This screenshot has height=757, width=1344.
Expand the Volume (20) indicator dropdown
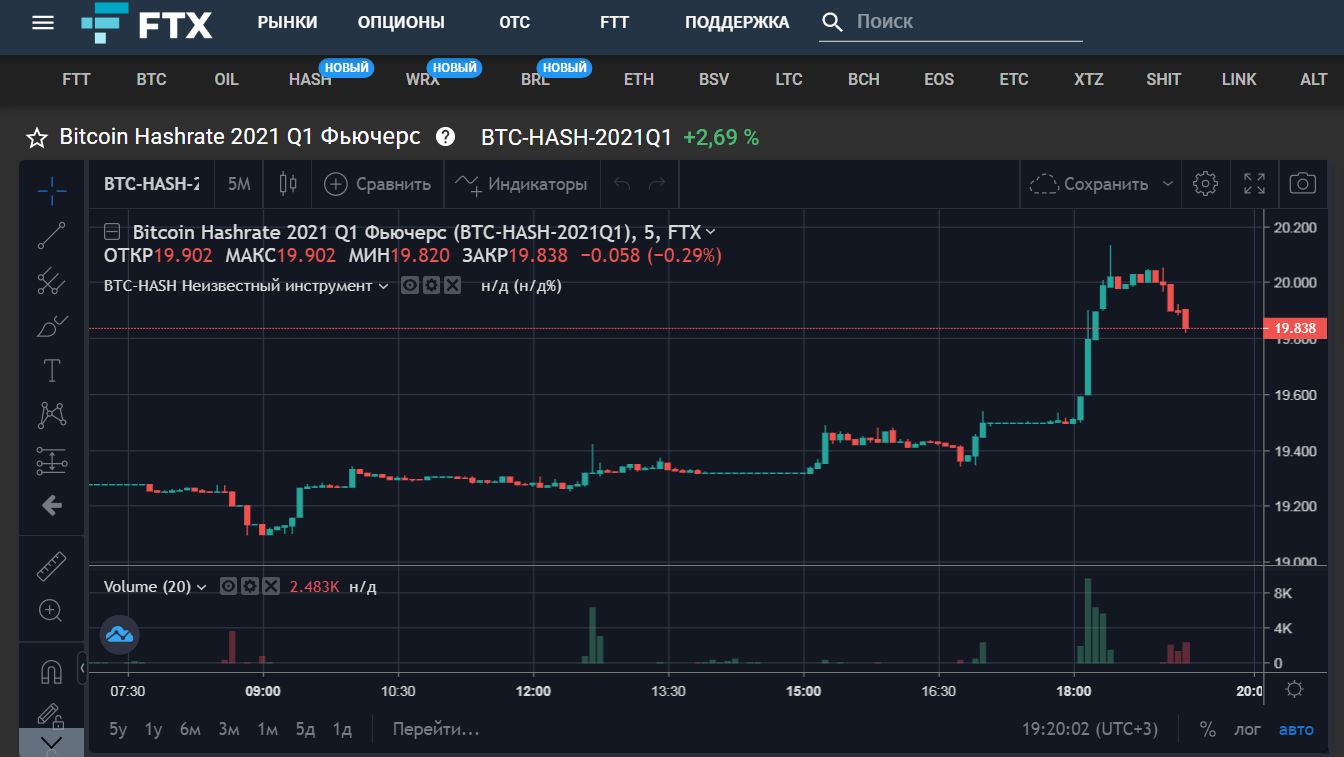click(201, 587)
